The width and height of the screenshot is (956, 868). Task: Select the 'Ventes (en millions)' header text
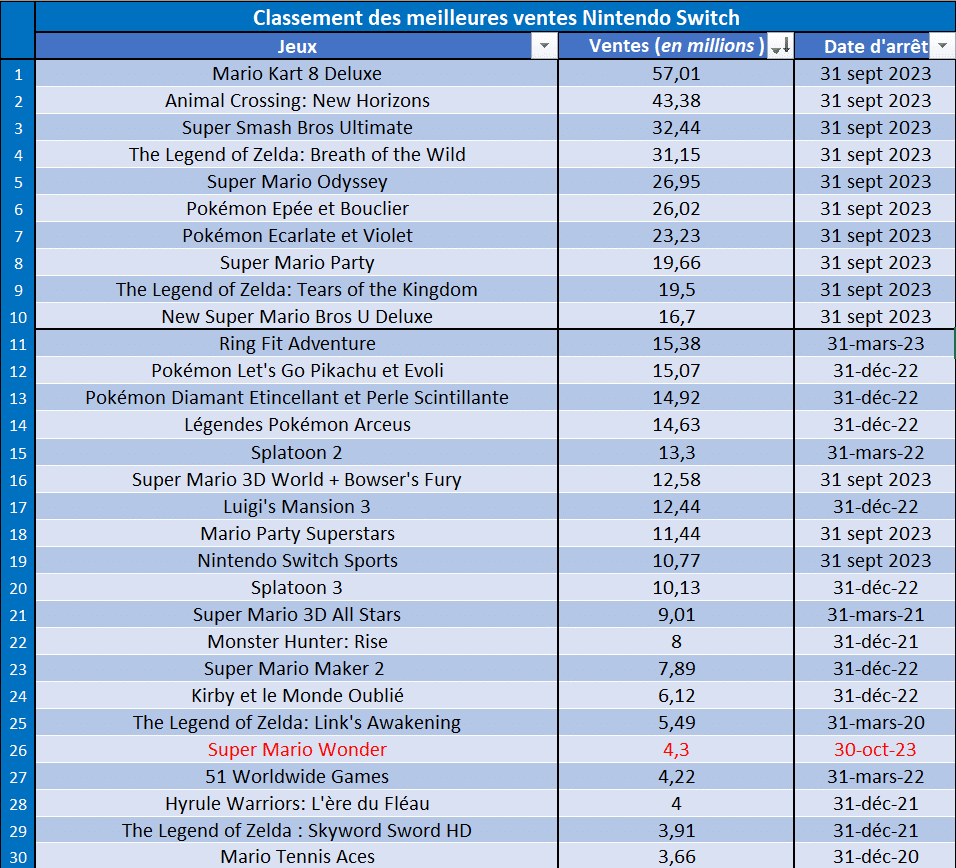pyautogui.click(x=676, y=46)
